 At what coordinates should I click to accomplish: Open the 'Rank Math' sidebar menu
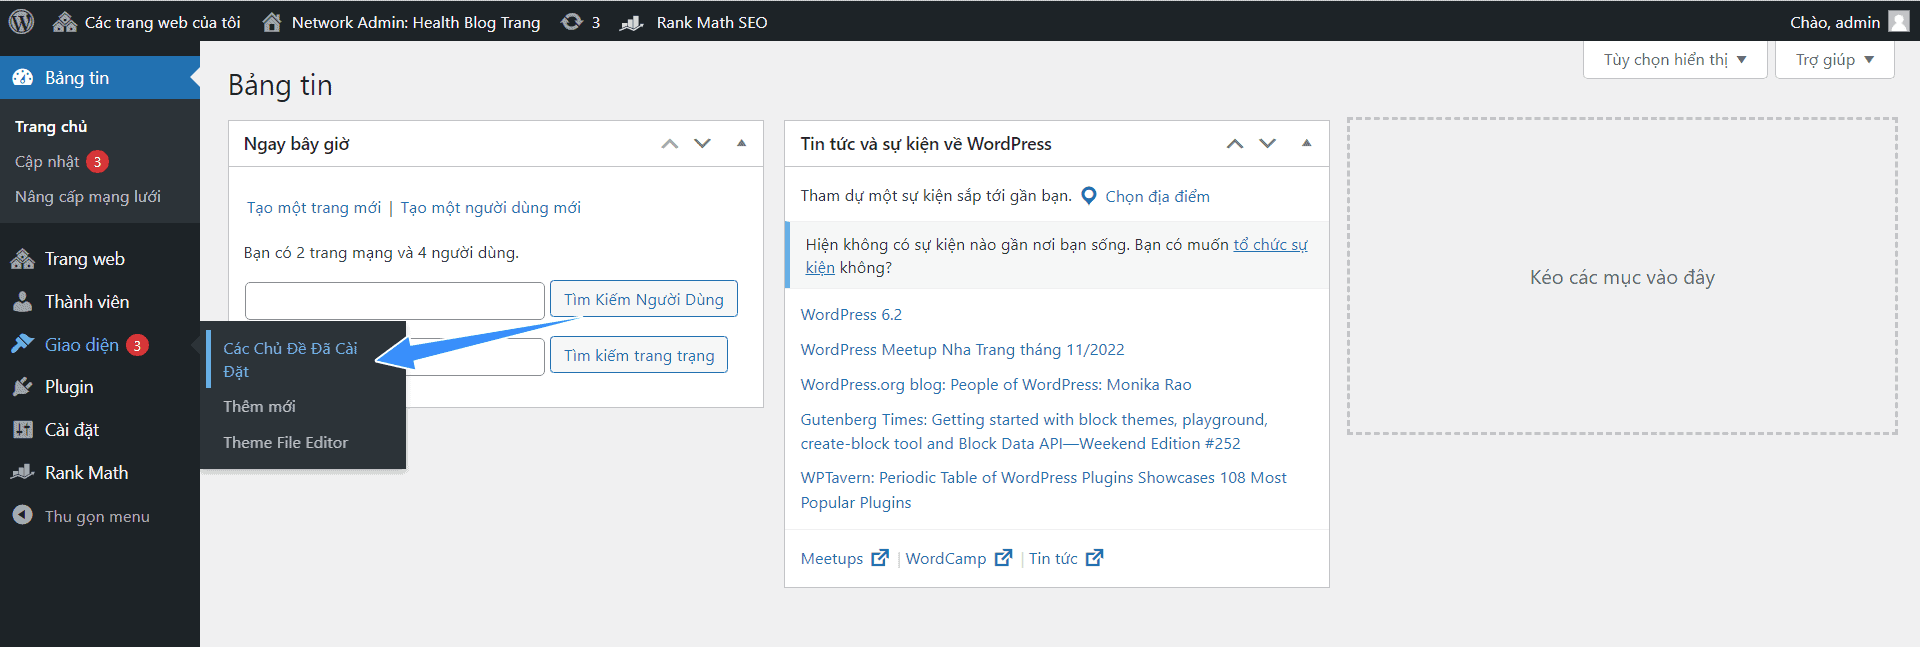pos(100,473)
